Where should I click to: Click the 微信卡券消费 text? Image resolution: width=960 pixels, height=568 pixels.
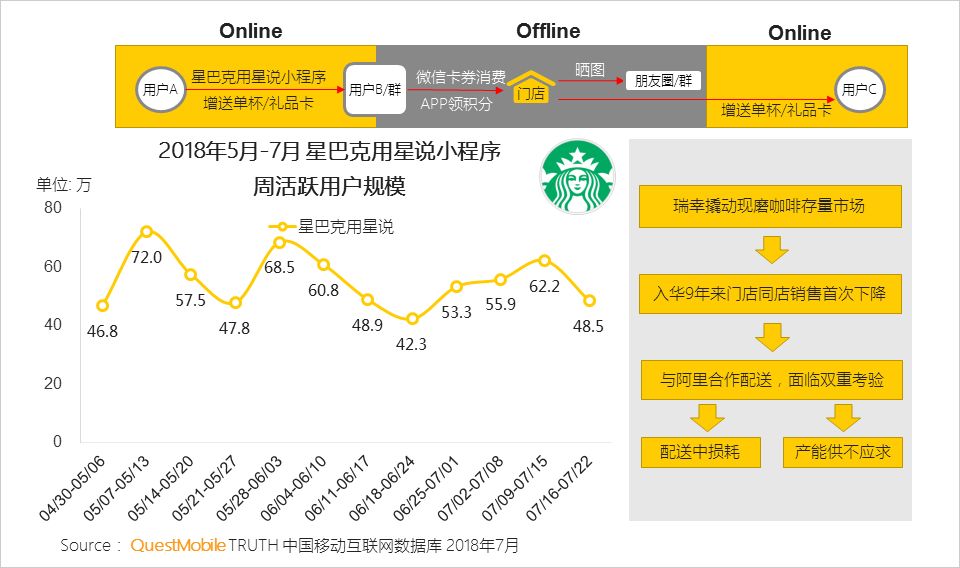tap(461, 77)
